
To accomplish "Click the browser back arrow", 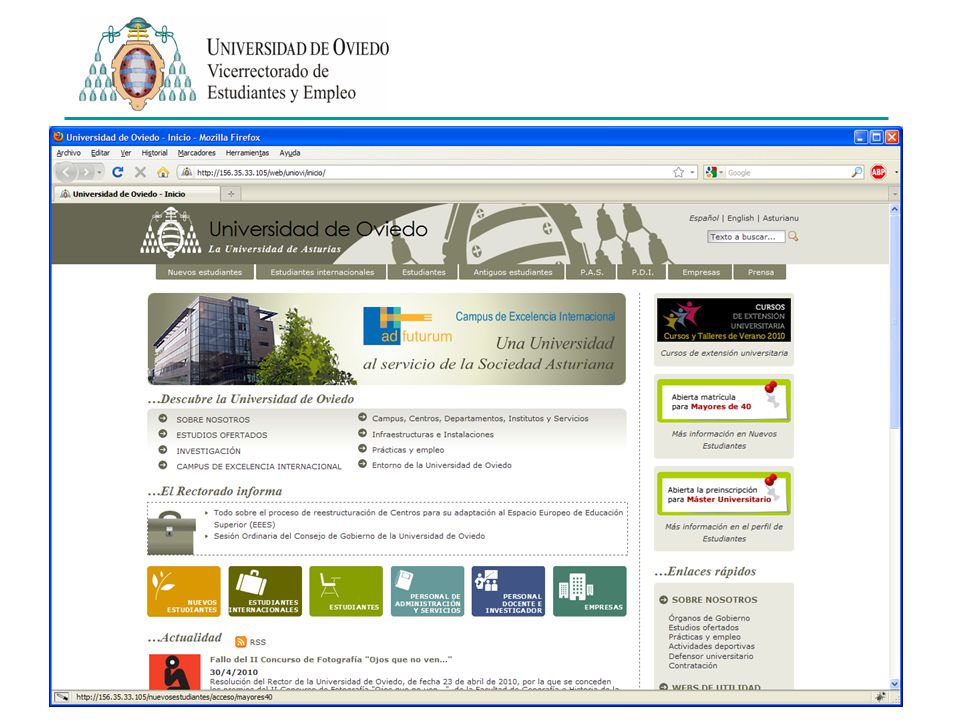I will click(x=66, y=173).
